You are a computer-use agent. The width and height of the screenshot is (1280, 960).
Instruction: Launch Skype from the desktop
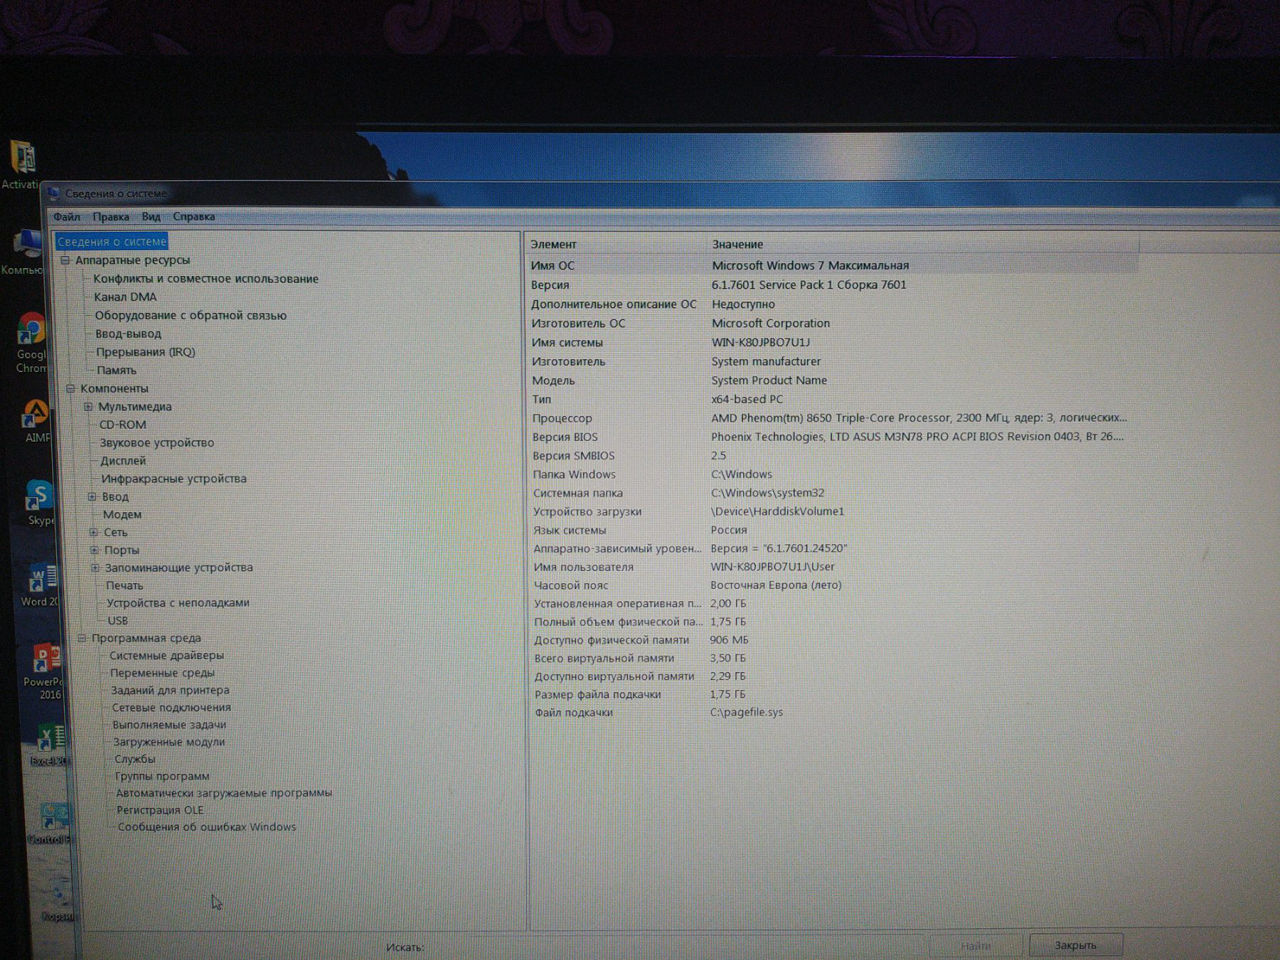click(39, 503)
